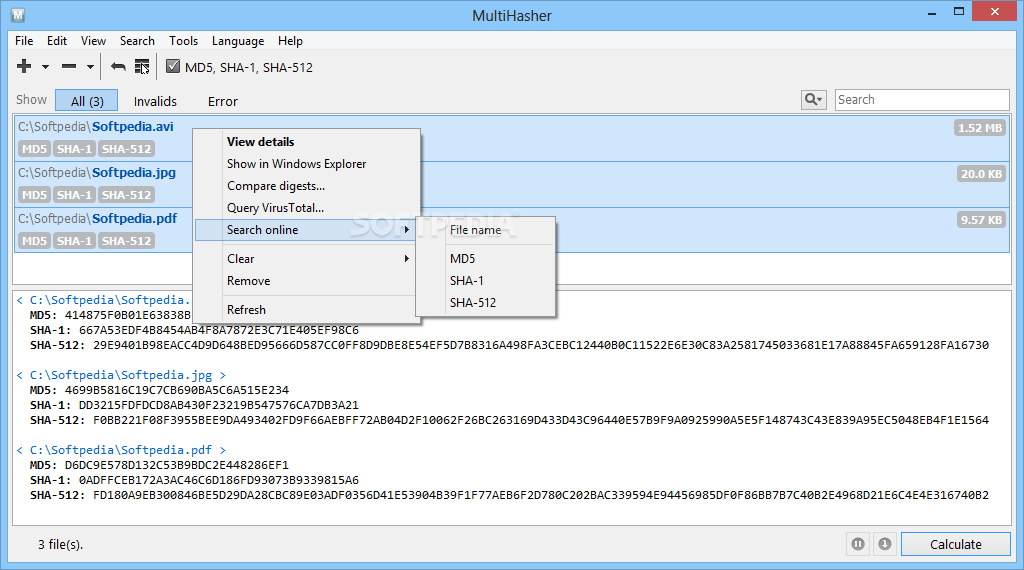The width and height of the screenshot is (1024, 570).
Task: Click SHA-1 badge under Softpedia.pdf
Action: coord(74,241)
